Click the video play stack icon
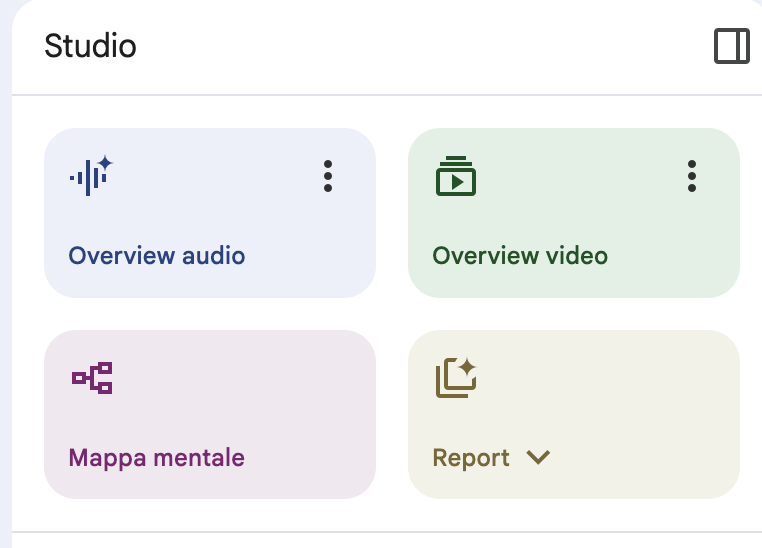Screen dimensions: 762x548 455,176
